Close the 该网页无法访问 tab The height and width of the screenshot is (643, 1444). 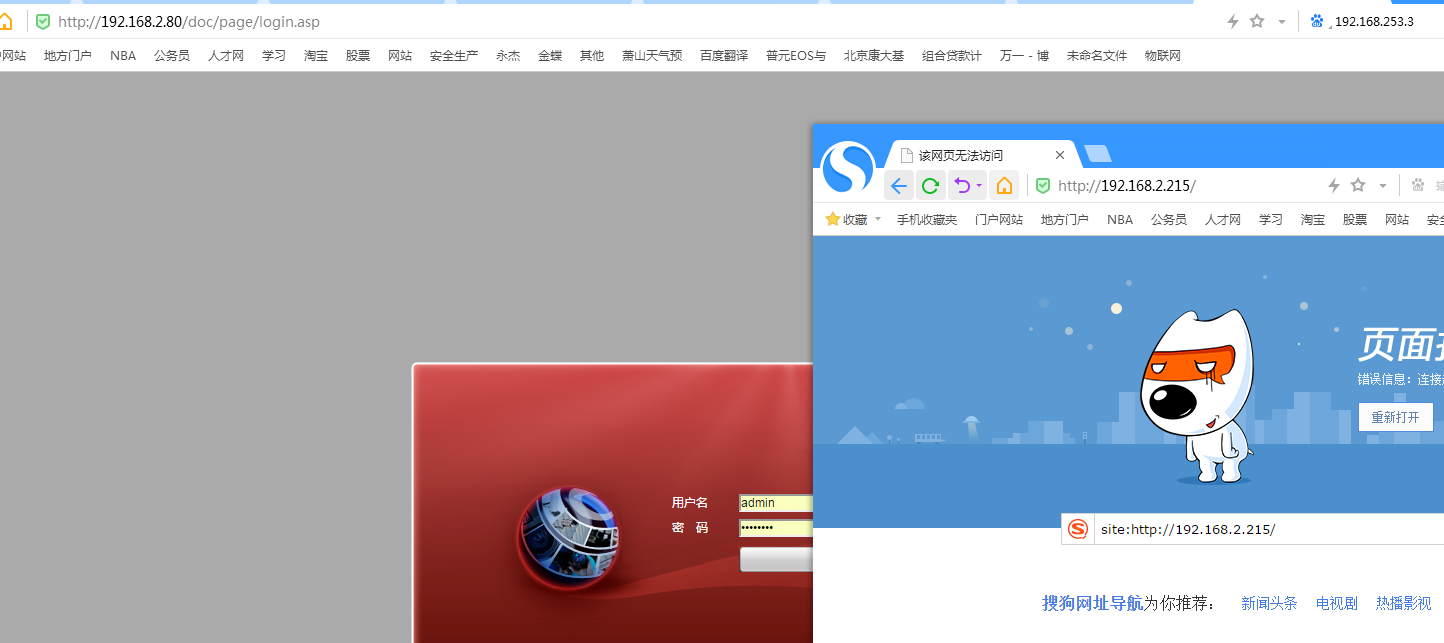pyautogui.click(x=1060, y=155)
